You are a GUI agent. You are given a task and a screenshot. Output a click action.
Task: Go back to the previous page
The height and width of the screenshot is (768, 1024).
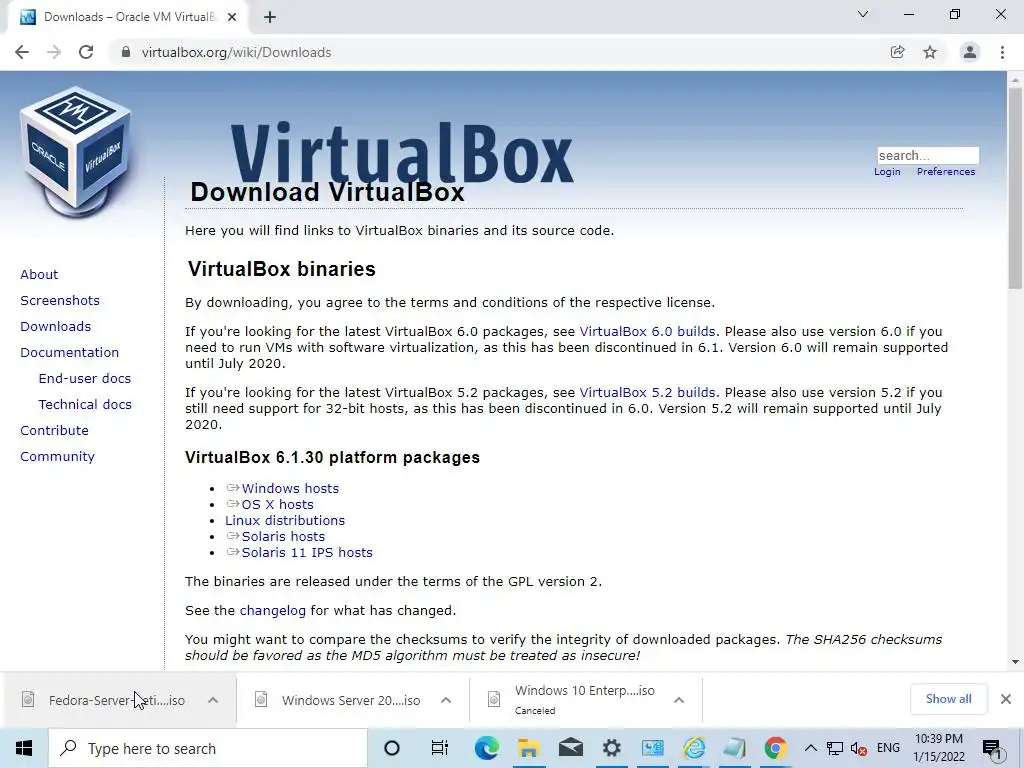(x=22, y=52)
